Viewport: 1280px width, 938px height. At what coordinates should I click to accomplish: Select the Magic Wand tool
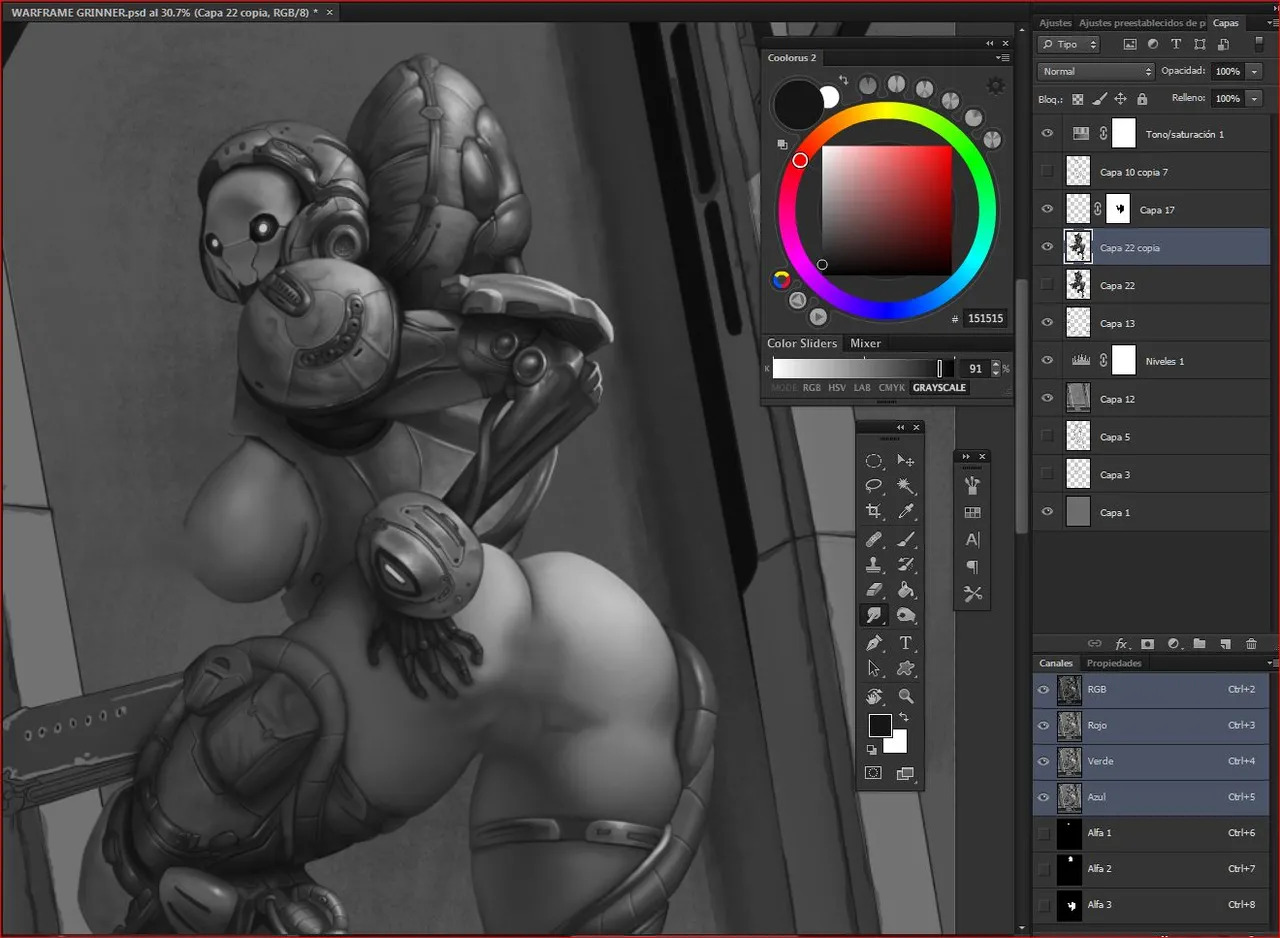[x=906, y=486]
